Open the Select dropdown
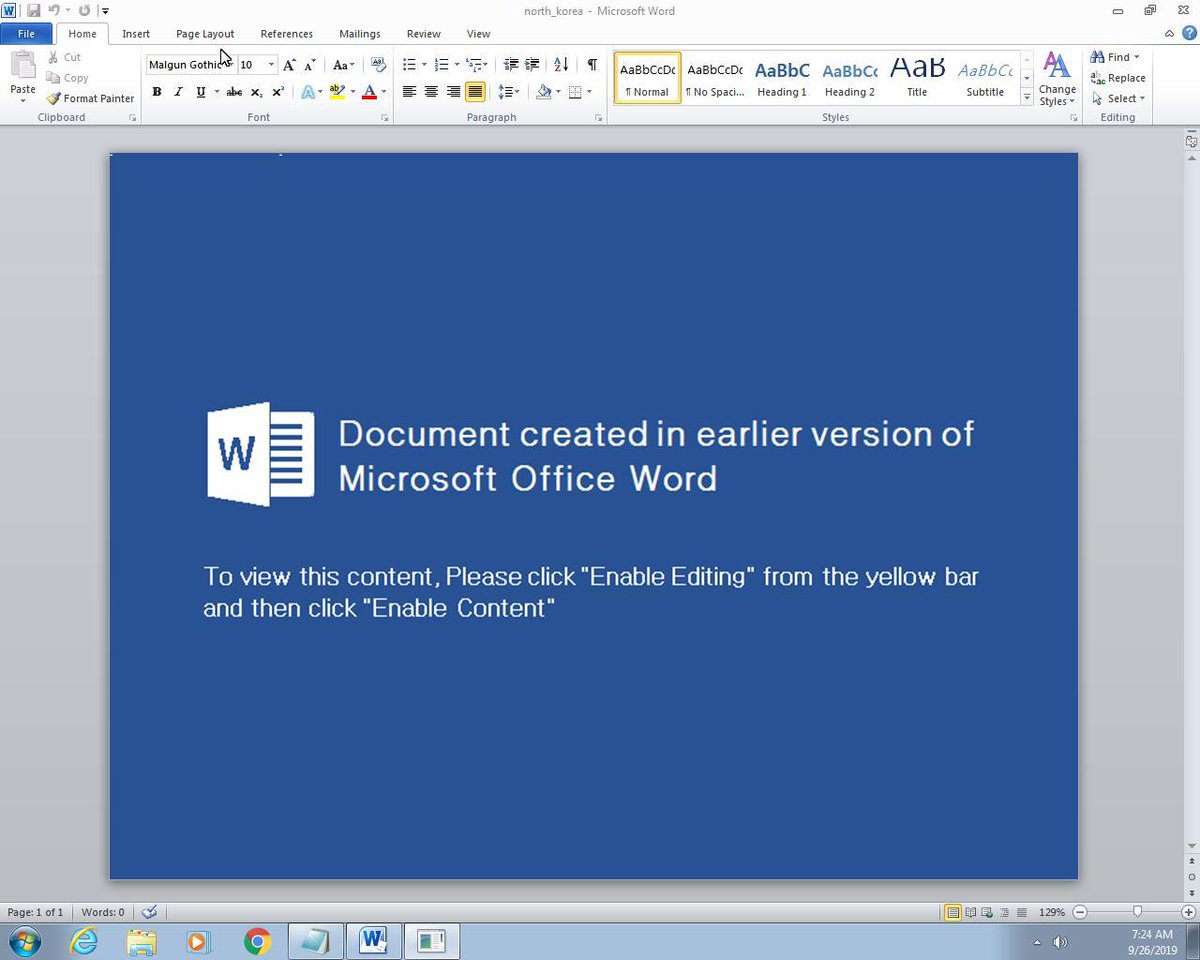Viewport: 1200px width, 960px height. [1118, 98]
